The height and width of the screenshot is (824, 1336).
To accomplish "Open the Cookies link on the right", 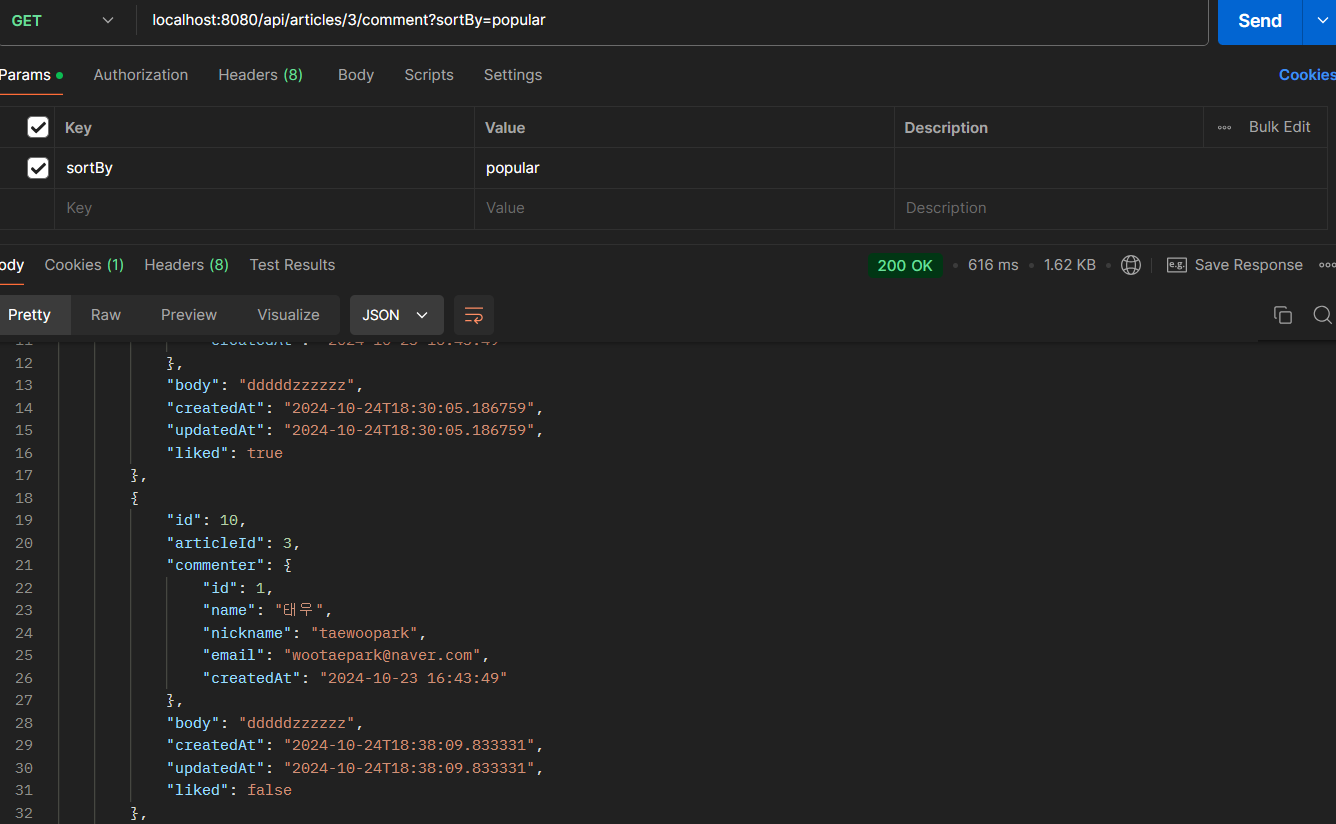I will click(1307, 75).
